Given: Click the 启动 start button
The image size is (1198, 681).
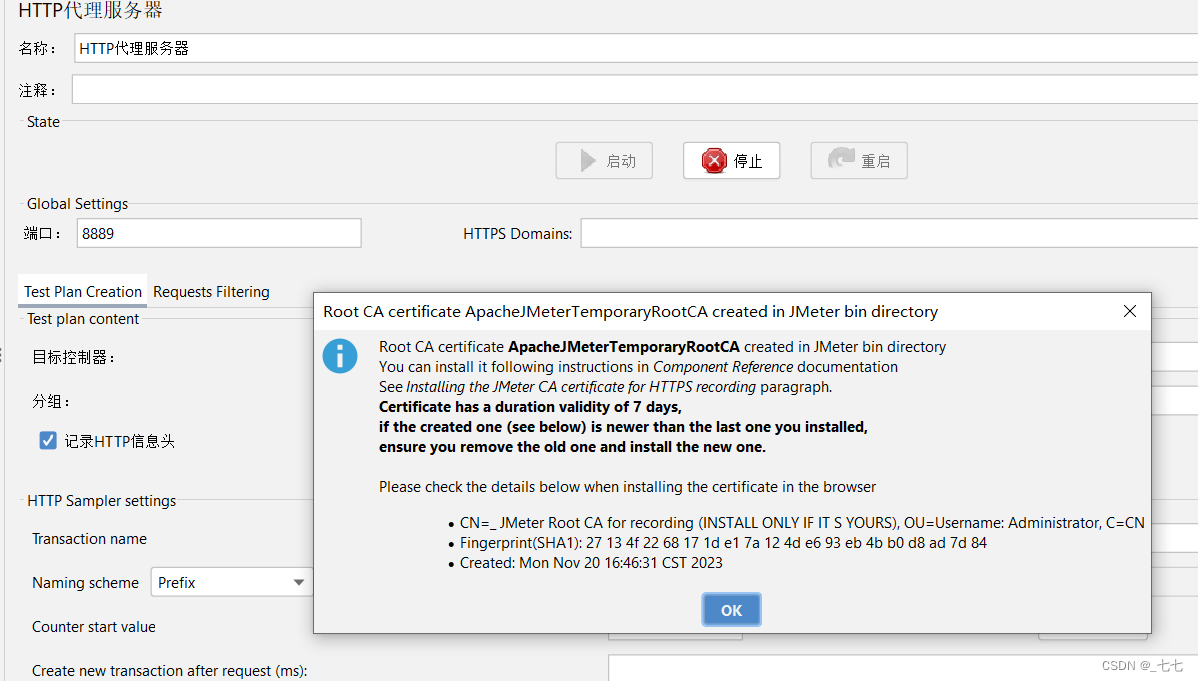Looking at the screenshot, I should coord(604,161).
